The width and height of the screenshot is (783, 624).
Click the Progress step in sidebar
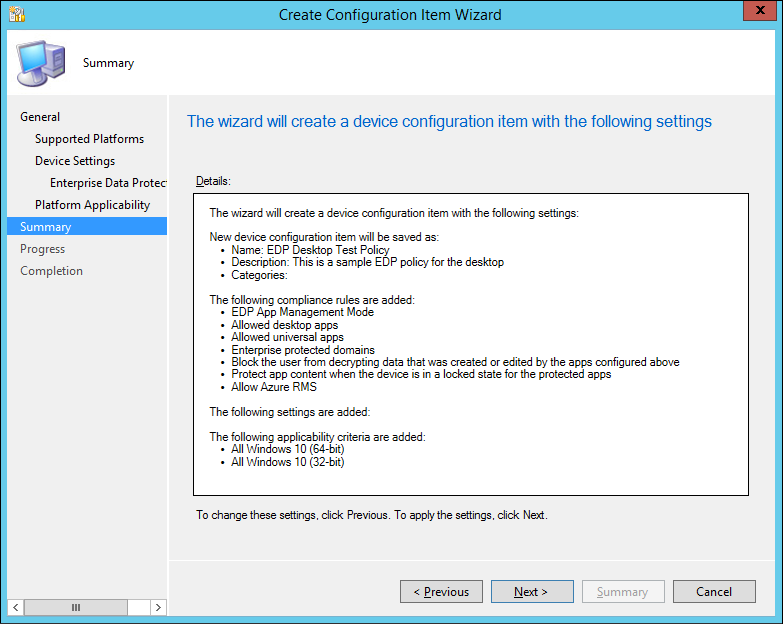42,249
